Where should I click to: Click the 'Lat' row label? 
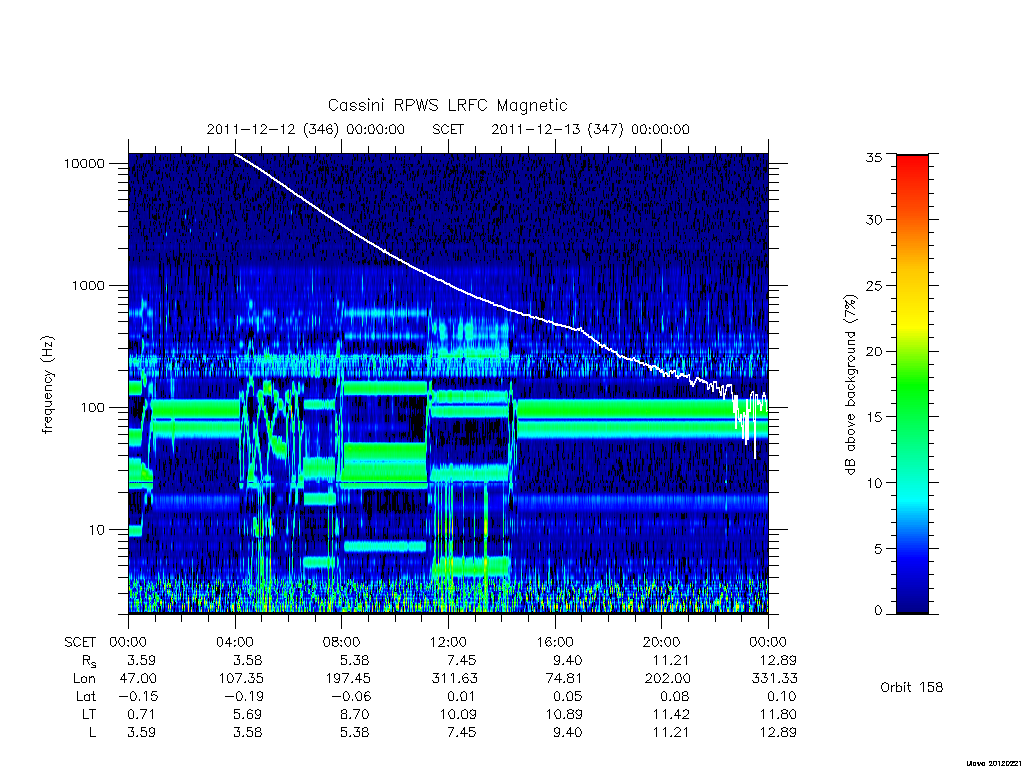point(86,696)
